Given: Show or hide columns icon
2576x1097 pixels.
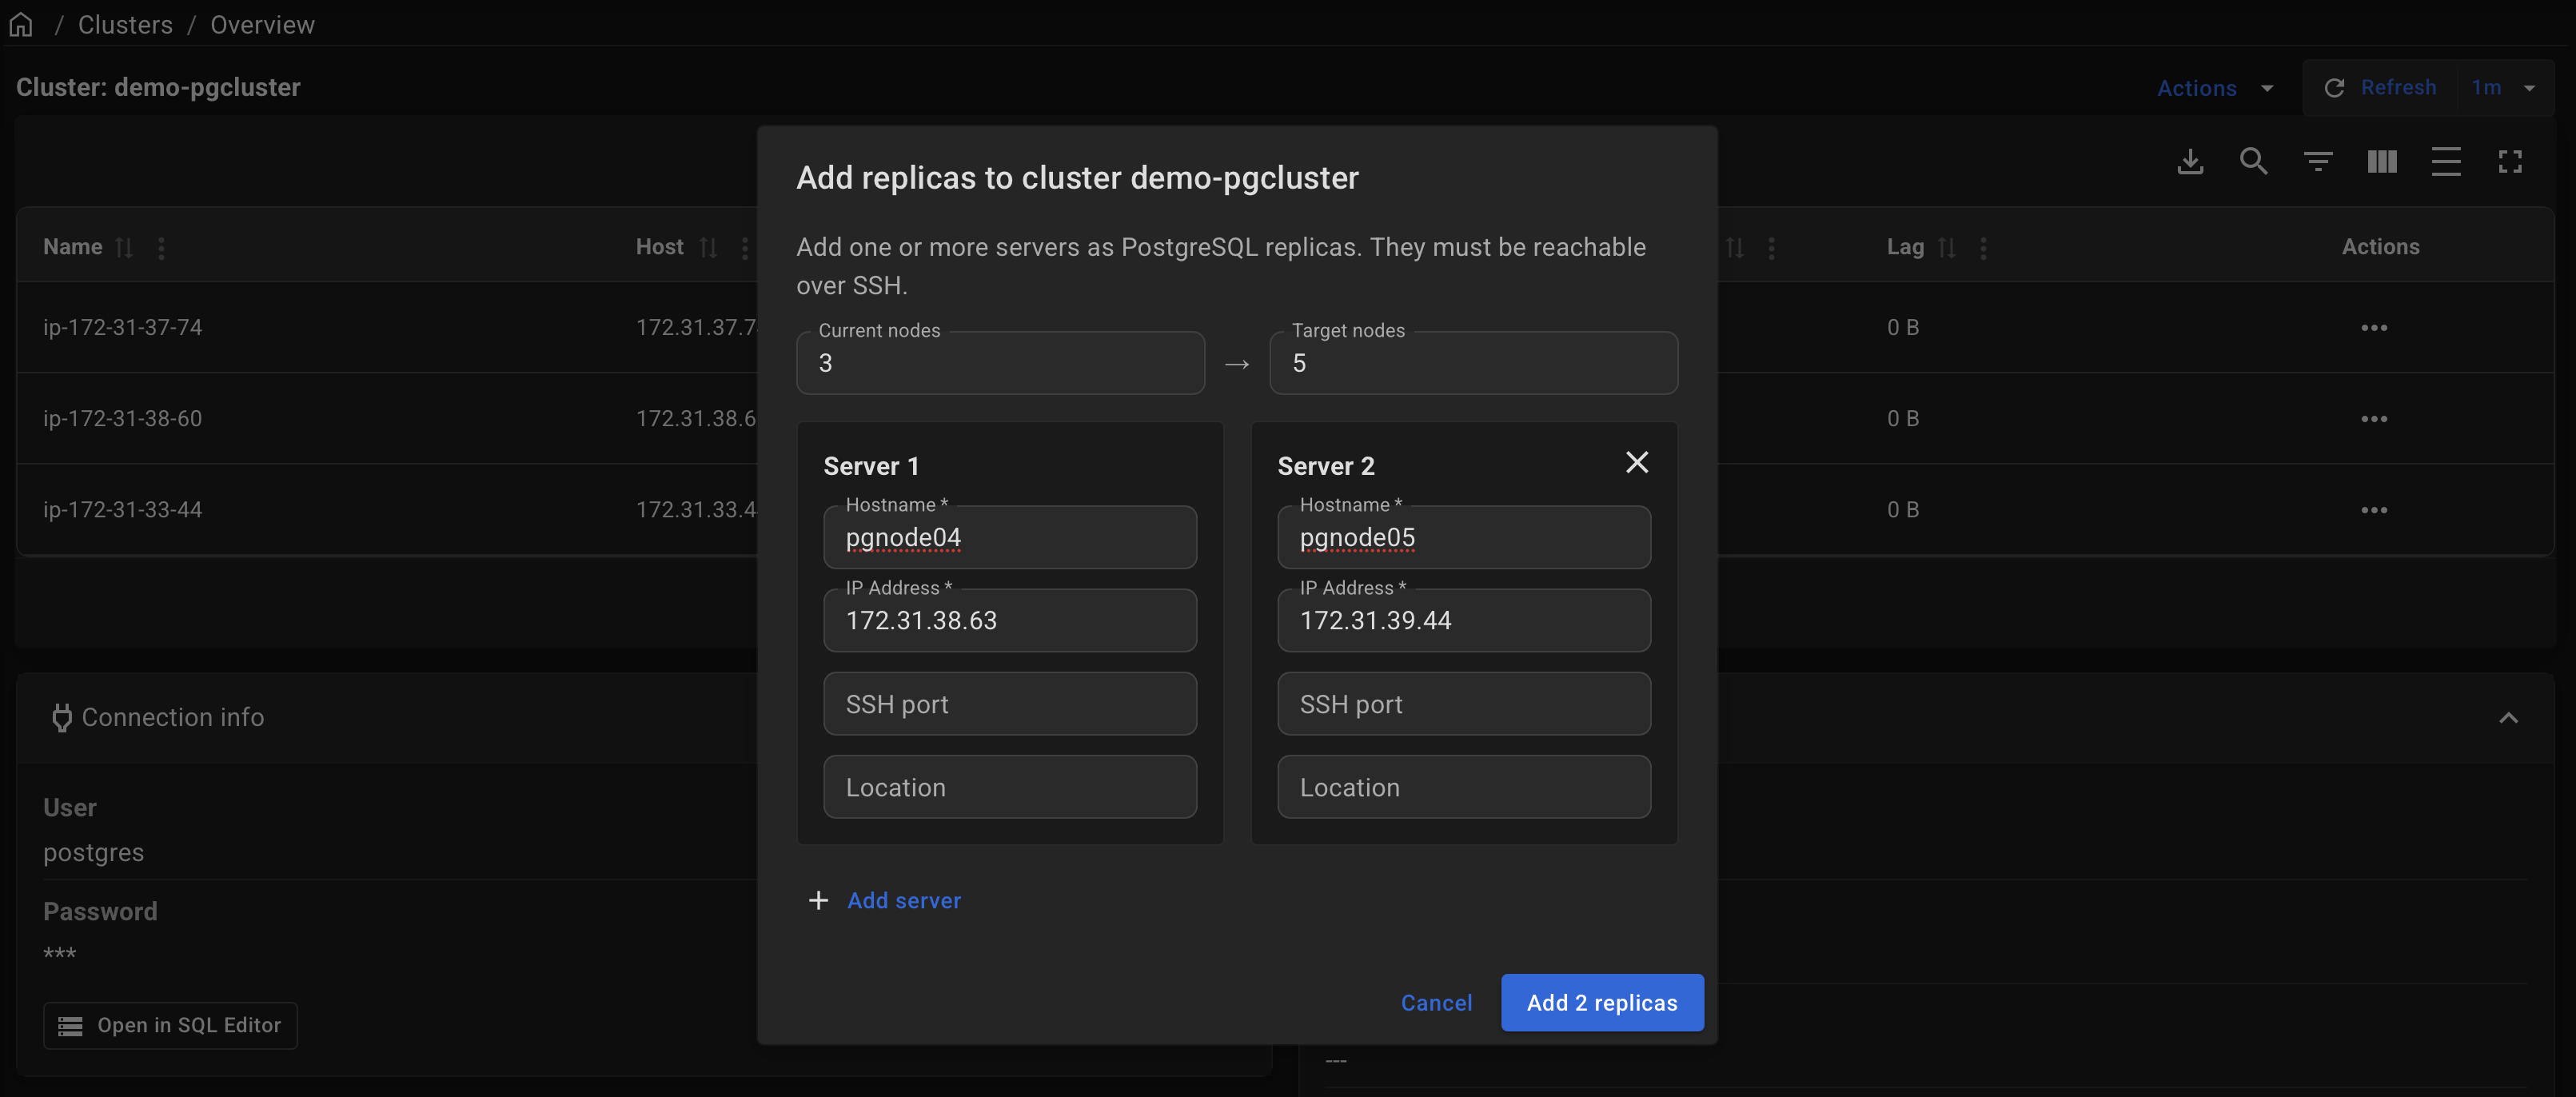Looking at the screenshot, I should pyautogui.click(x=2382, y=161).
